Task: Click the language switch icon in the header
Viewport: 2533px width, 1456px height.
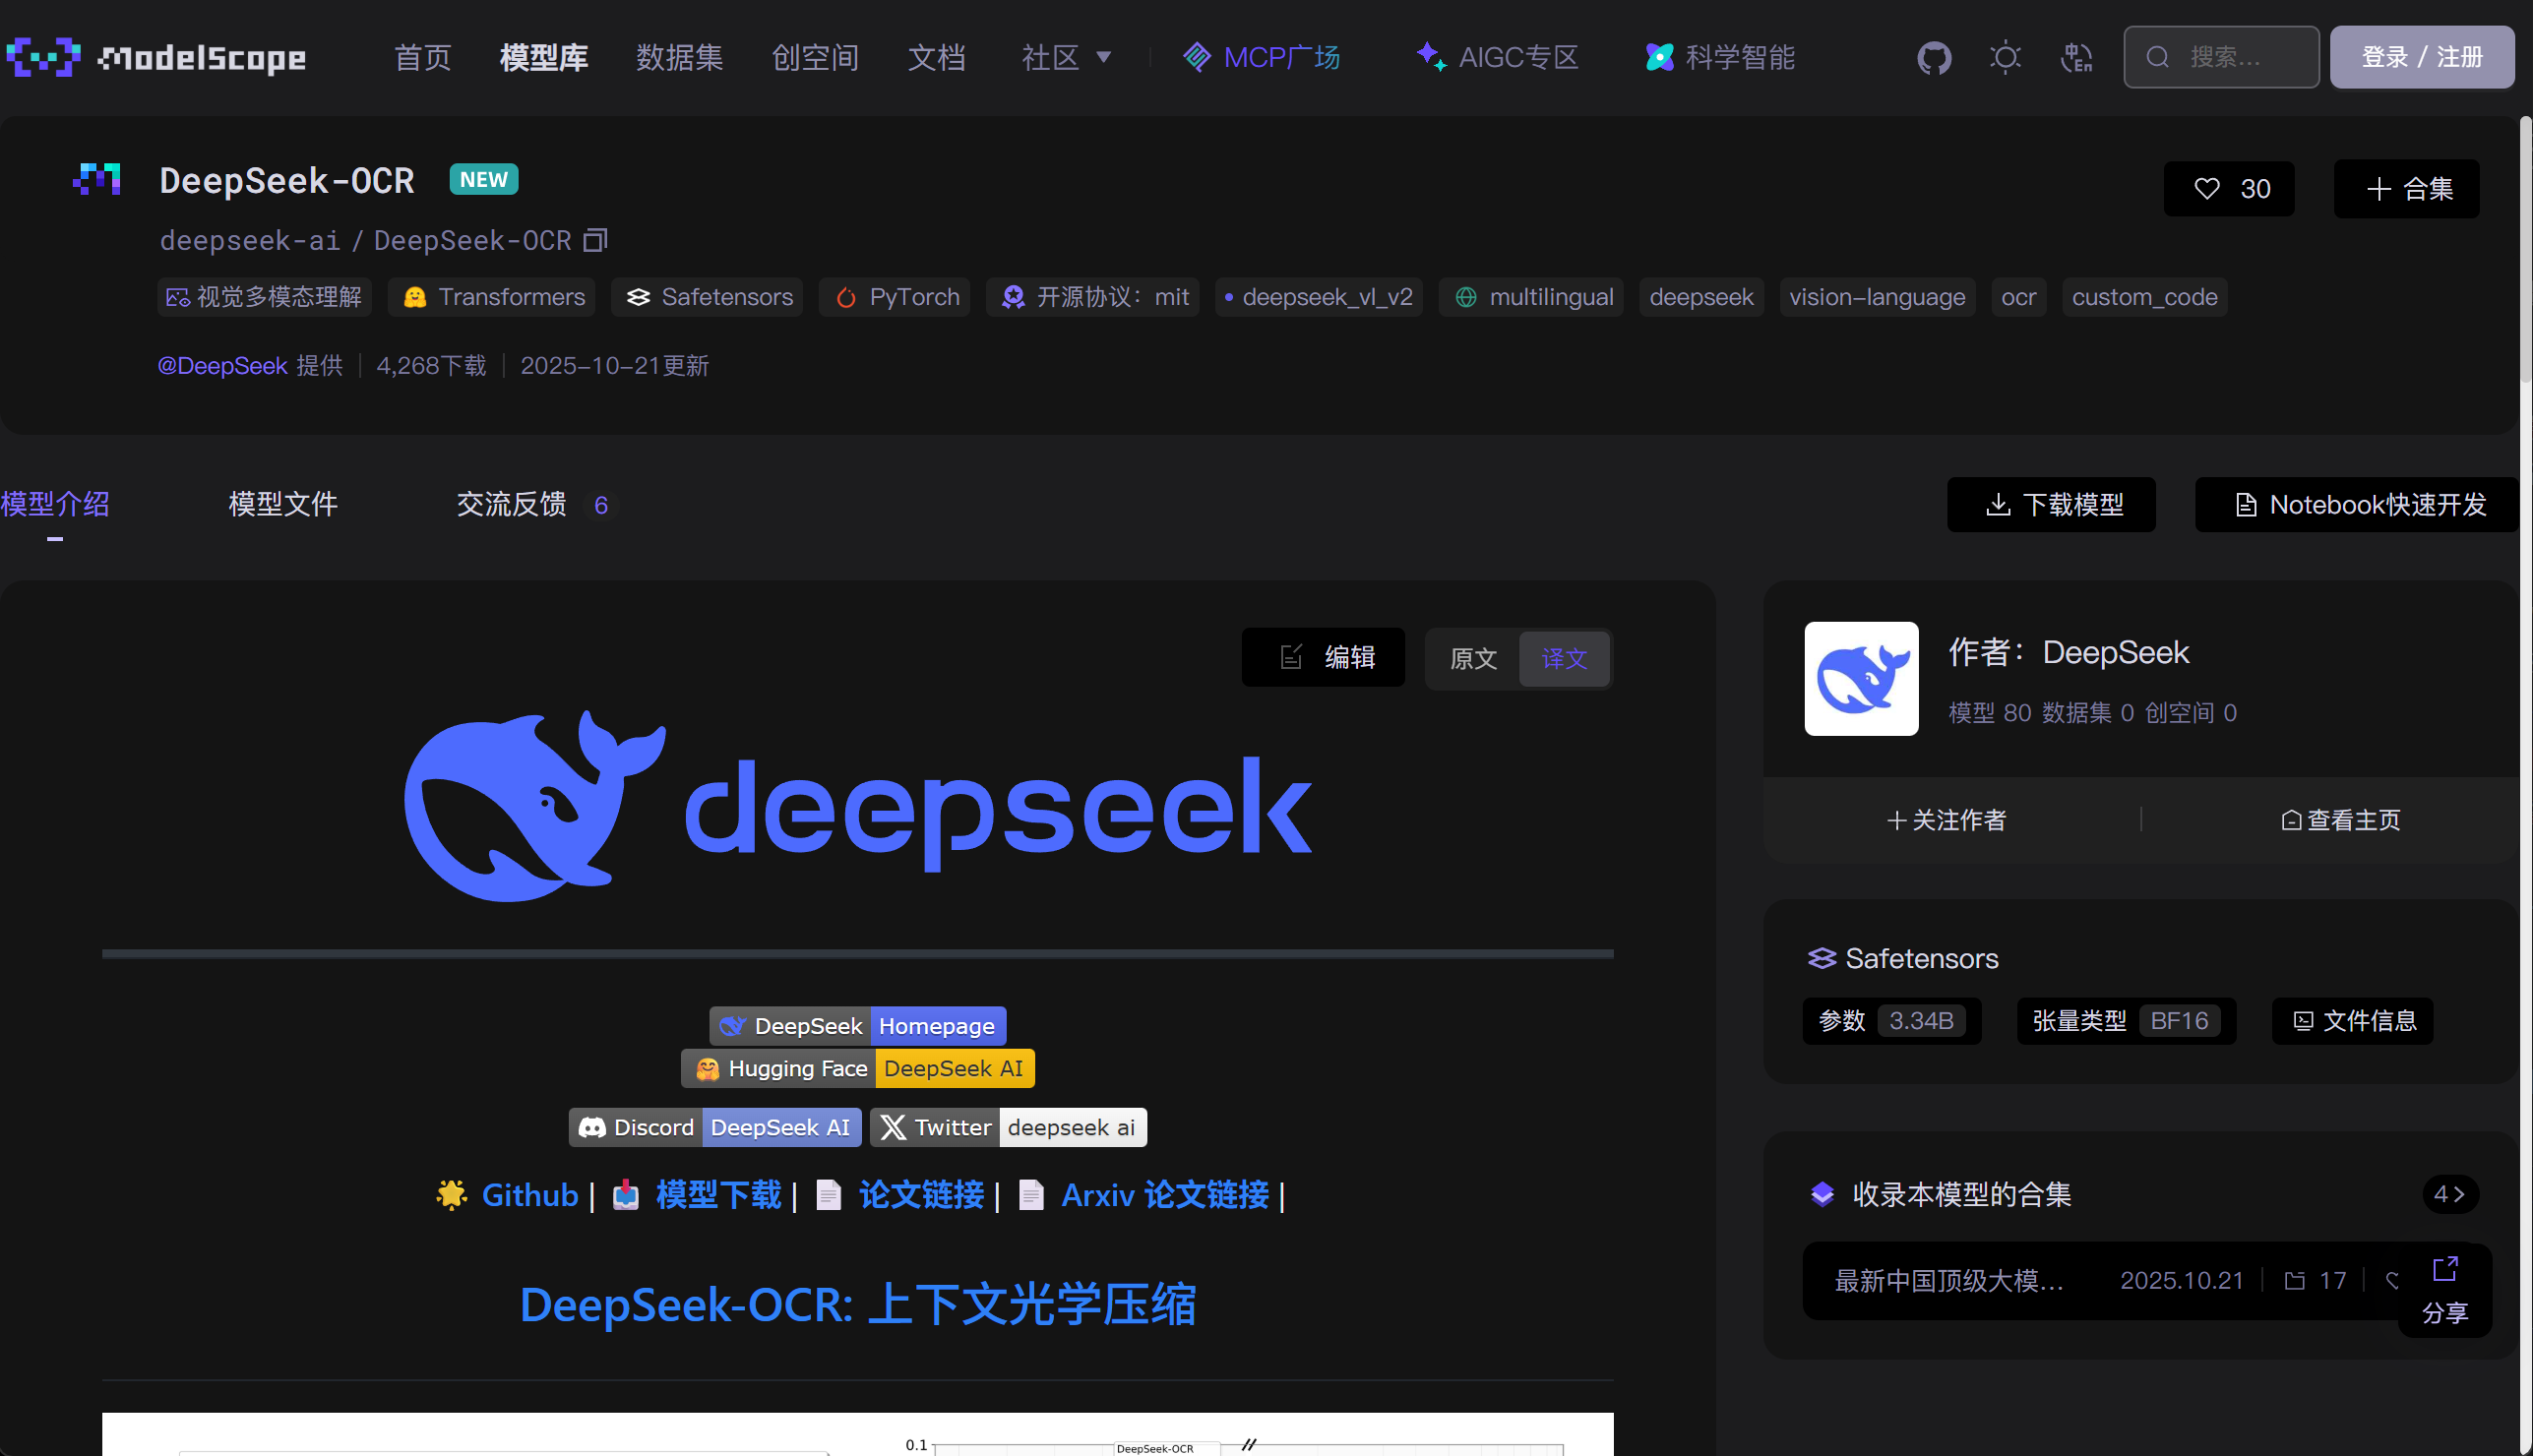Action: click(2076, 57)
